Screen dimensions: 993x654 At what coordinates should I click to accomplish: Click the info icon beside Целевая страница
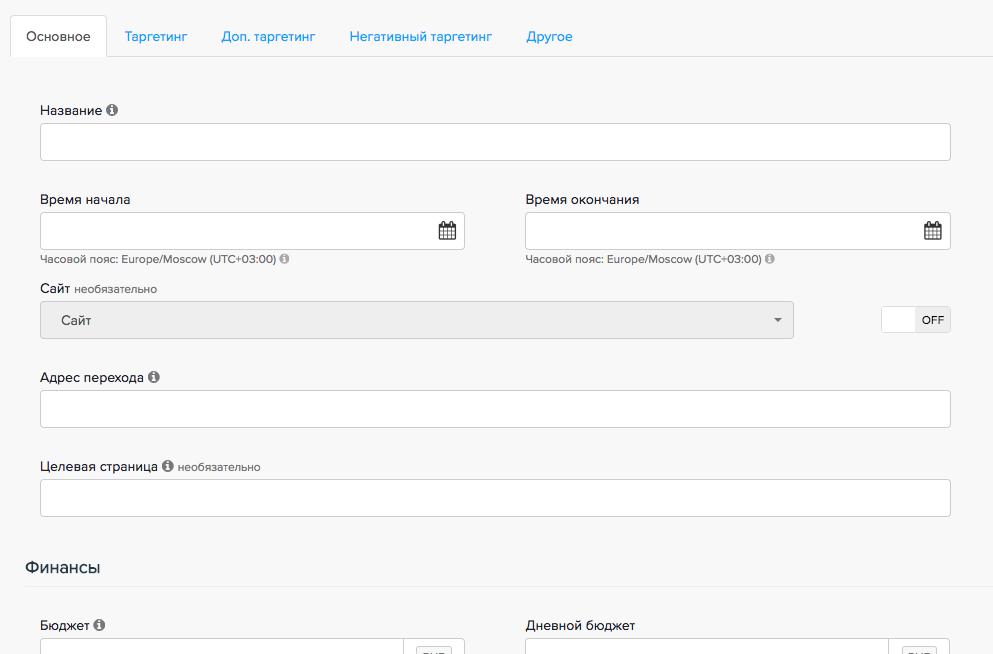[x=168, y=466]
